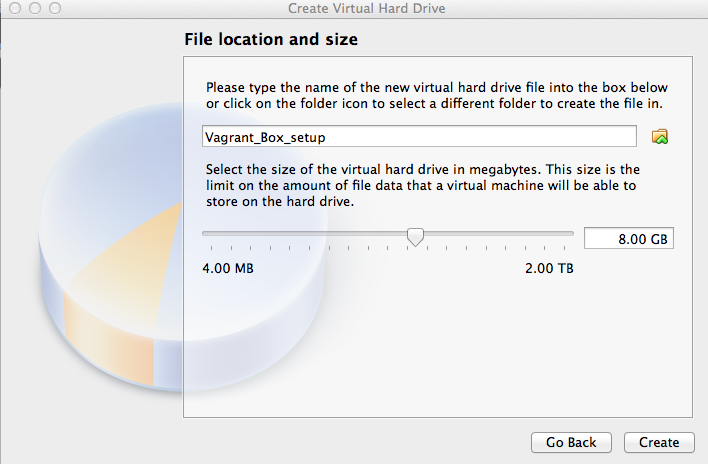Click the 8.00 GB size input box
The image size is (708, 464).
pos(629,238)
